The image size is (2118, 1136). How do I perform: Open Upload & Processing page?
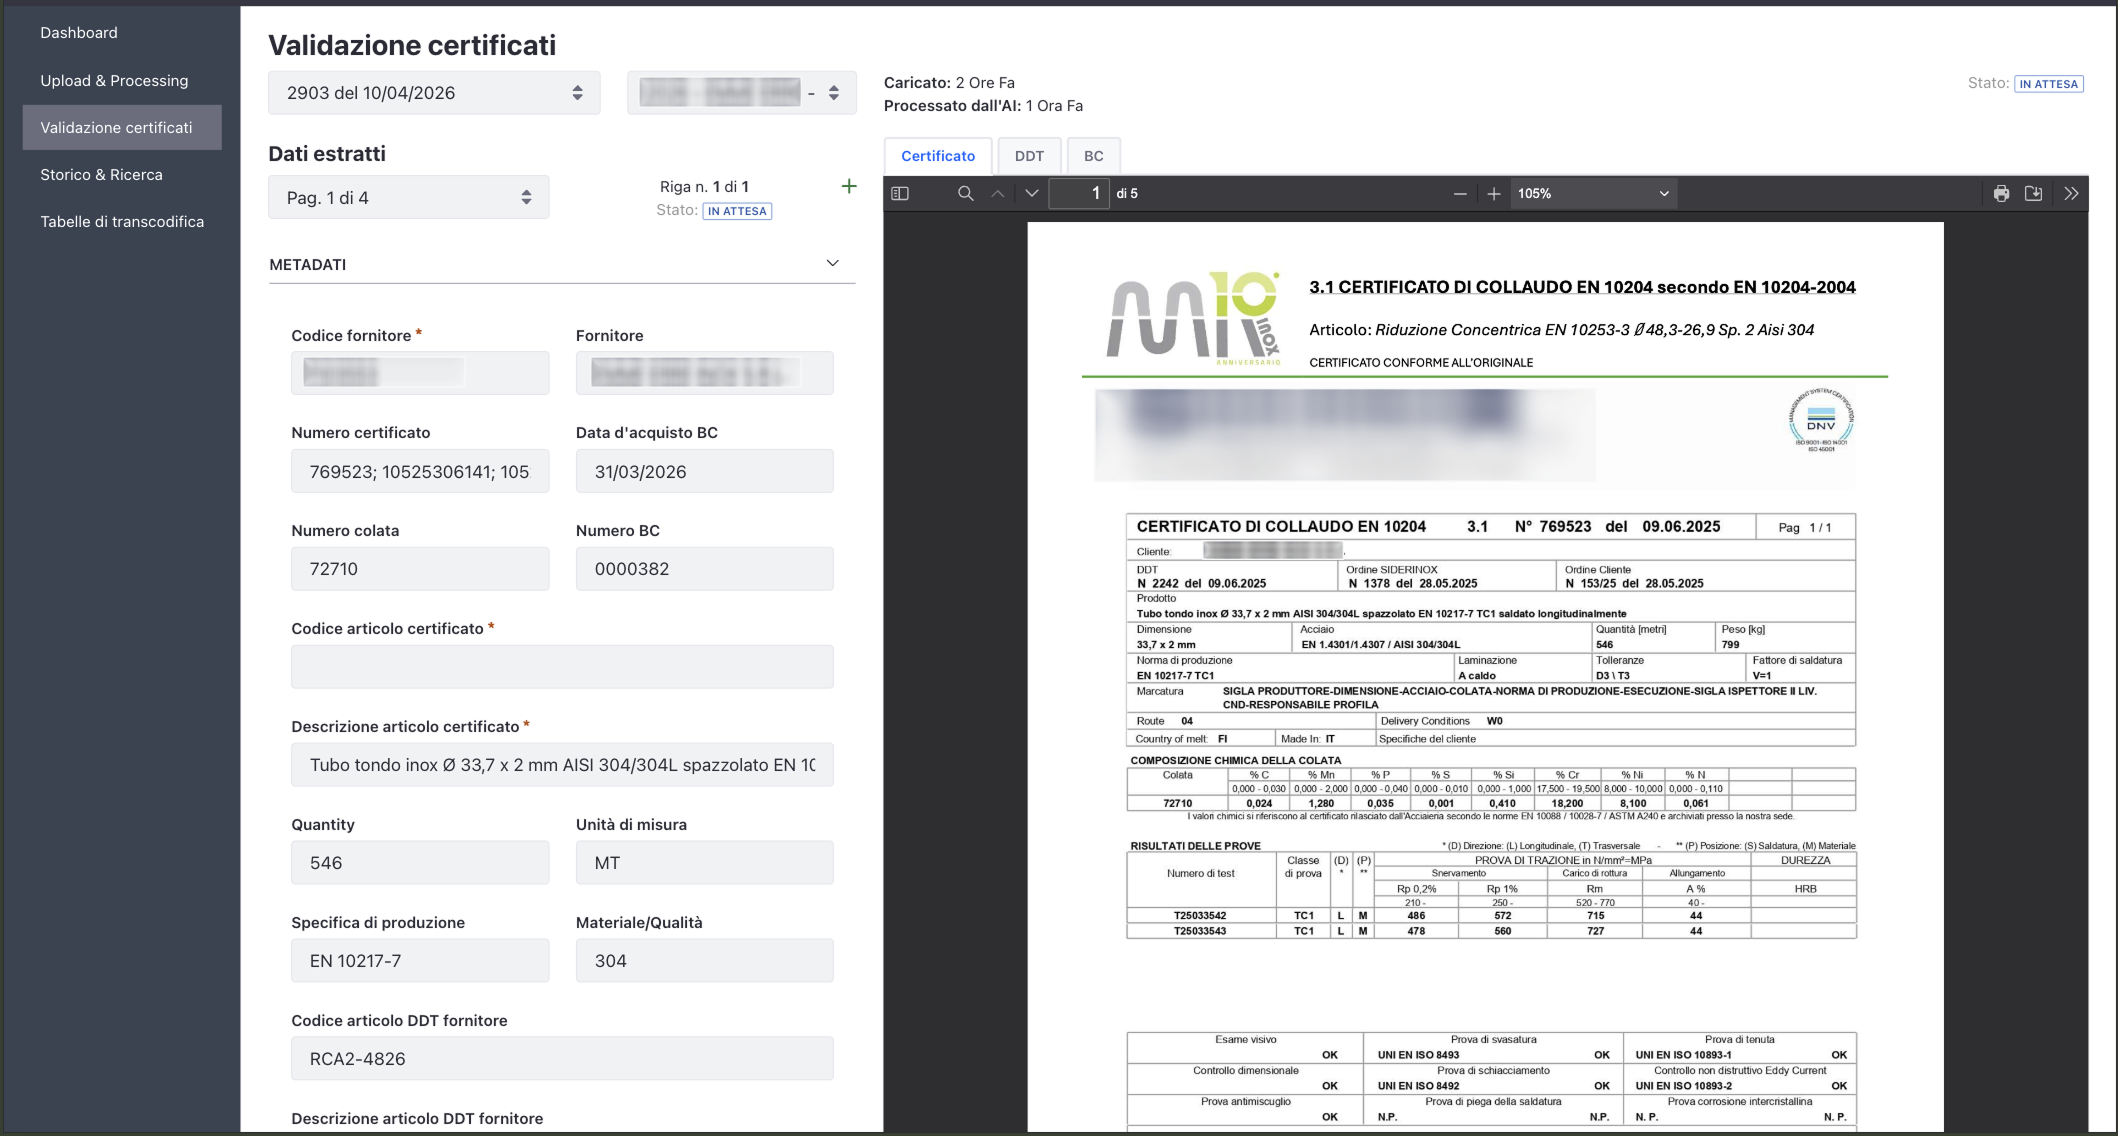[114, 81]
